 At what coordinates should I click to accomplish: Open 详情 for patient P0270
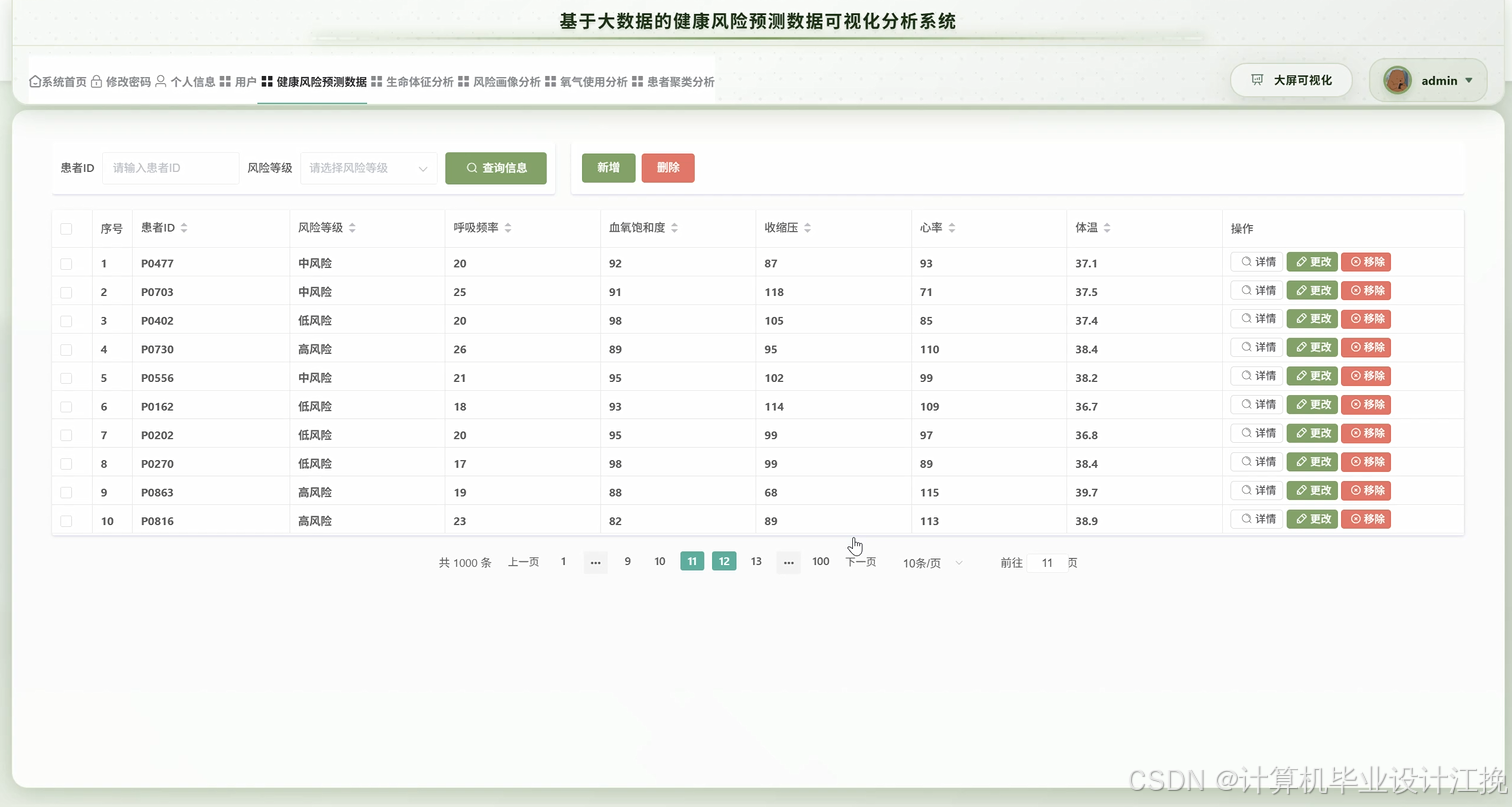click(1256, 462)
